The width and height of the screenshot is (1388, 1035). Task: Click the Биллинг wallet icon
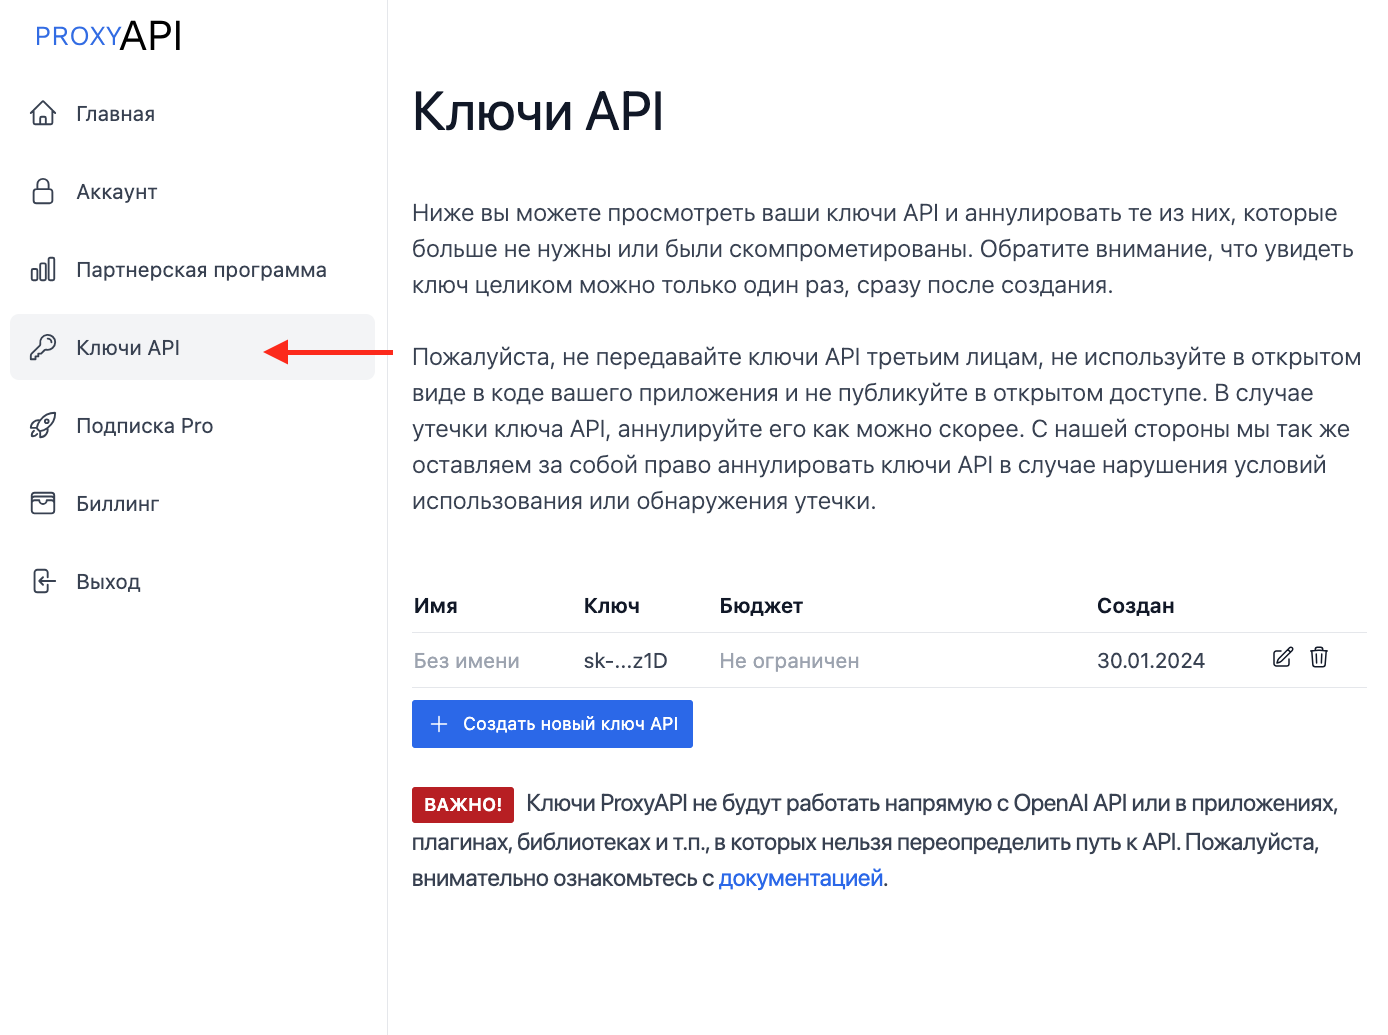coord(43,503)
